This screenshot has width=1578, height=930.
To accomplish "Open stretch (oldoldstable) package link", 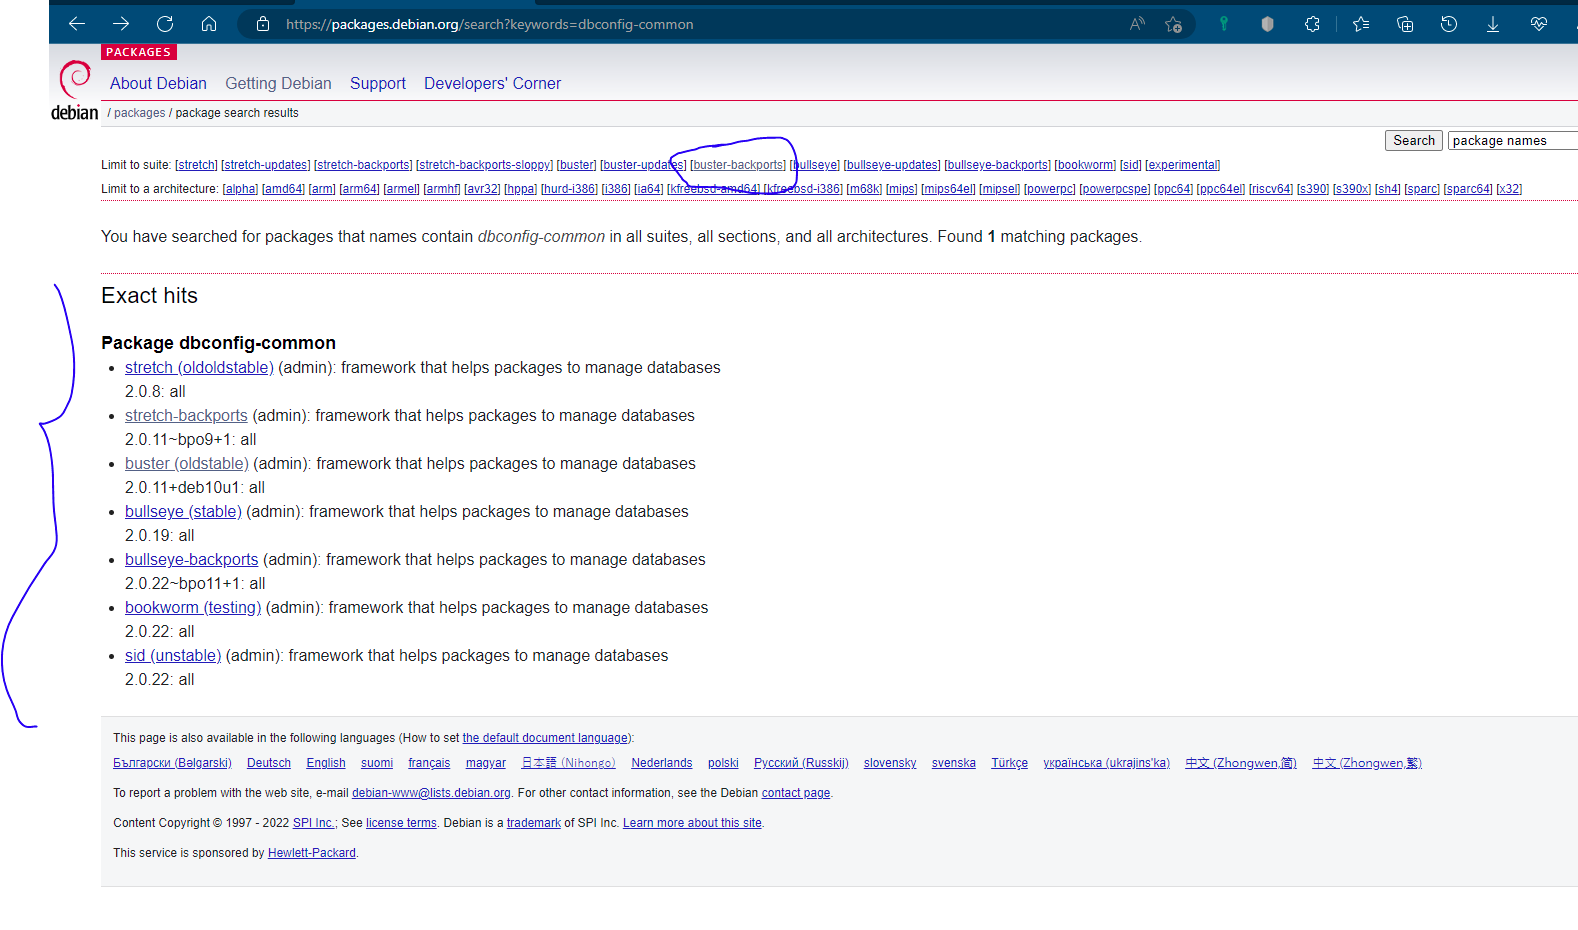I will pyautogui.click(x=199, y=368).
